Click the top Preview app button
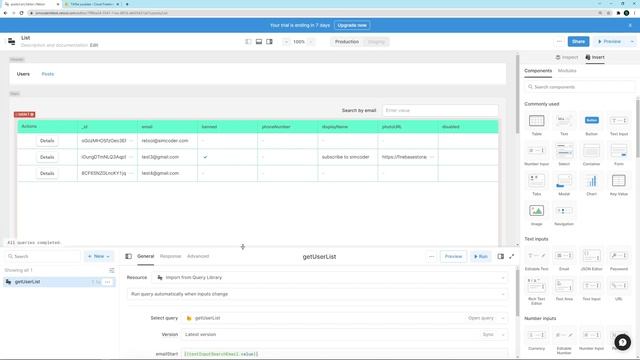Image resolution: width=640 pixels, height=360 pixels. pyautogui.click(x=609, y=42)
